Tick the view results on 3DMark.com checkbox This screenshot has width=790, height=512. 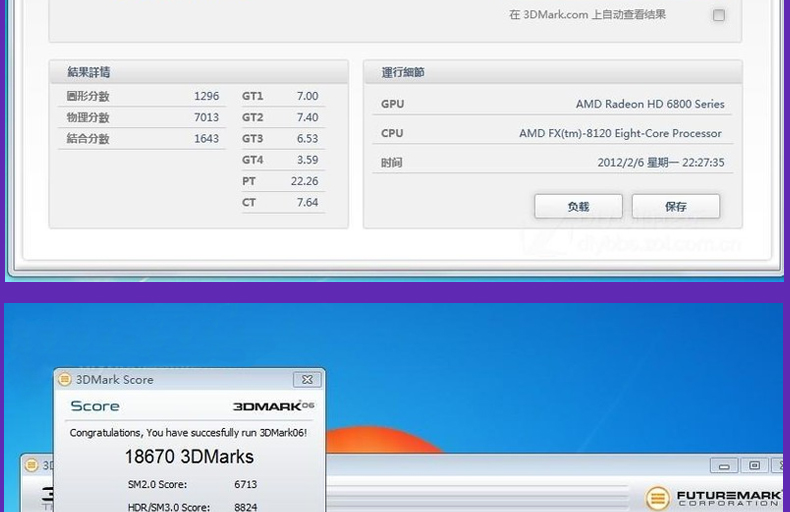pyautogui.click(x=719, y=15)
